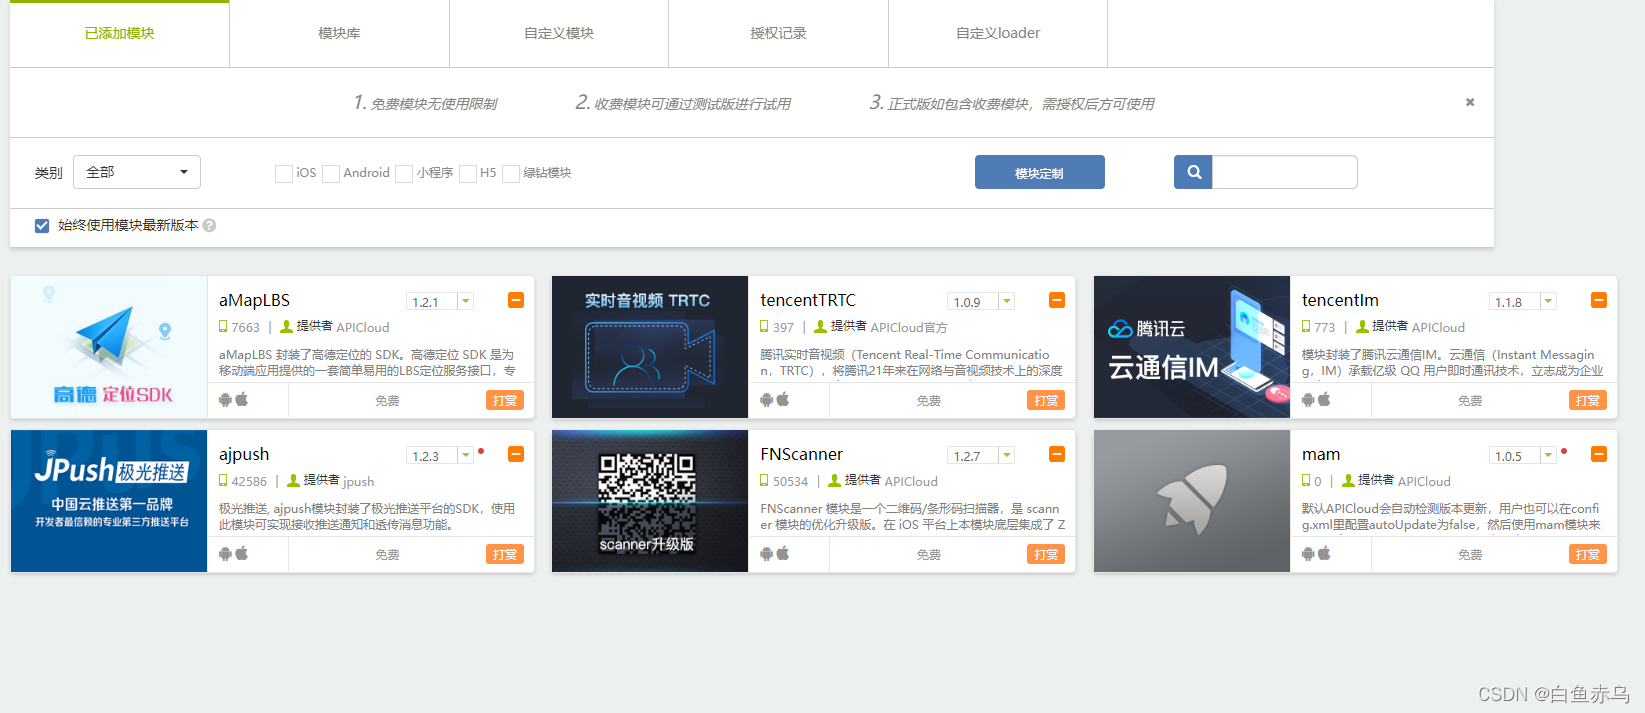1645x713 pixels.
Task: Toggle the 绿钻模块 filter checkbox
Action: [x=511, y=173]
